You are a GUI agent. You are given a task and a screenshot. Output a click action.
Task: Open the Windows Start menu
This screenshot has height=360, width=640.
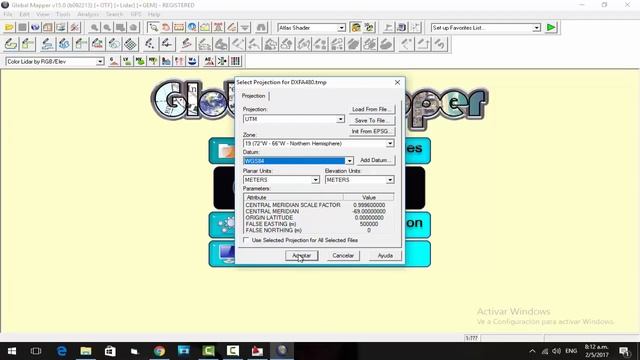pos(12,351)
